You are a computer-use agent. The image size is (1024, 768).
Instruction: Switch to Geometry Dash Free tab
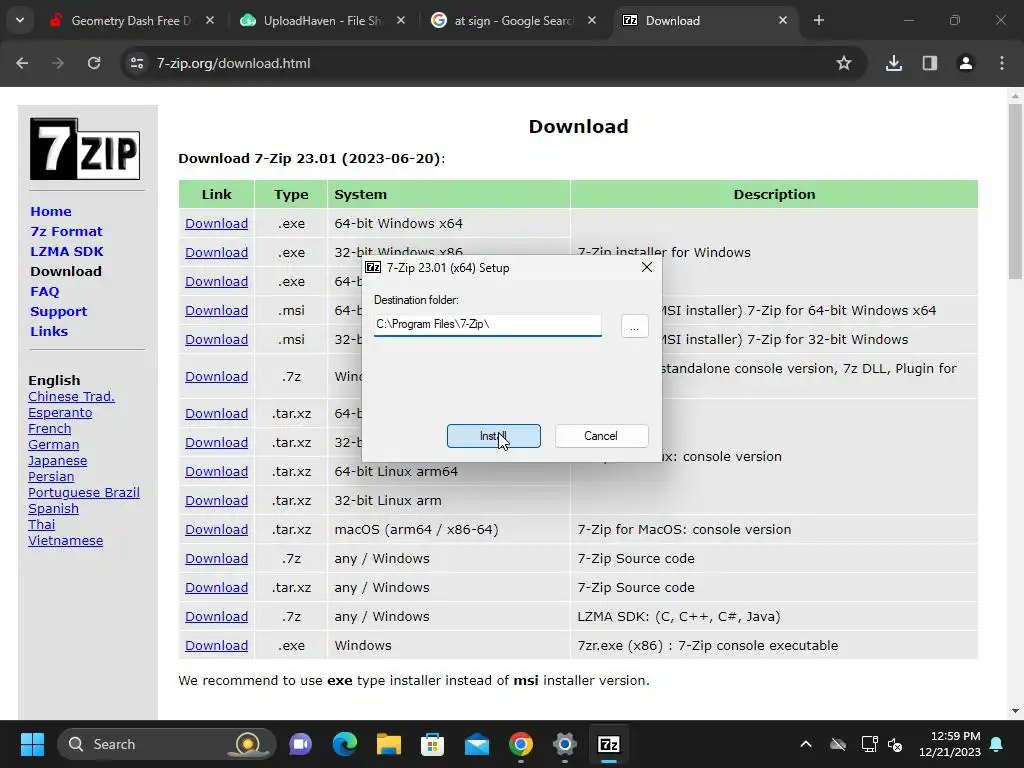tap(131, 21)
